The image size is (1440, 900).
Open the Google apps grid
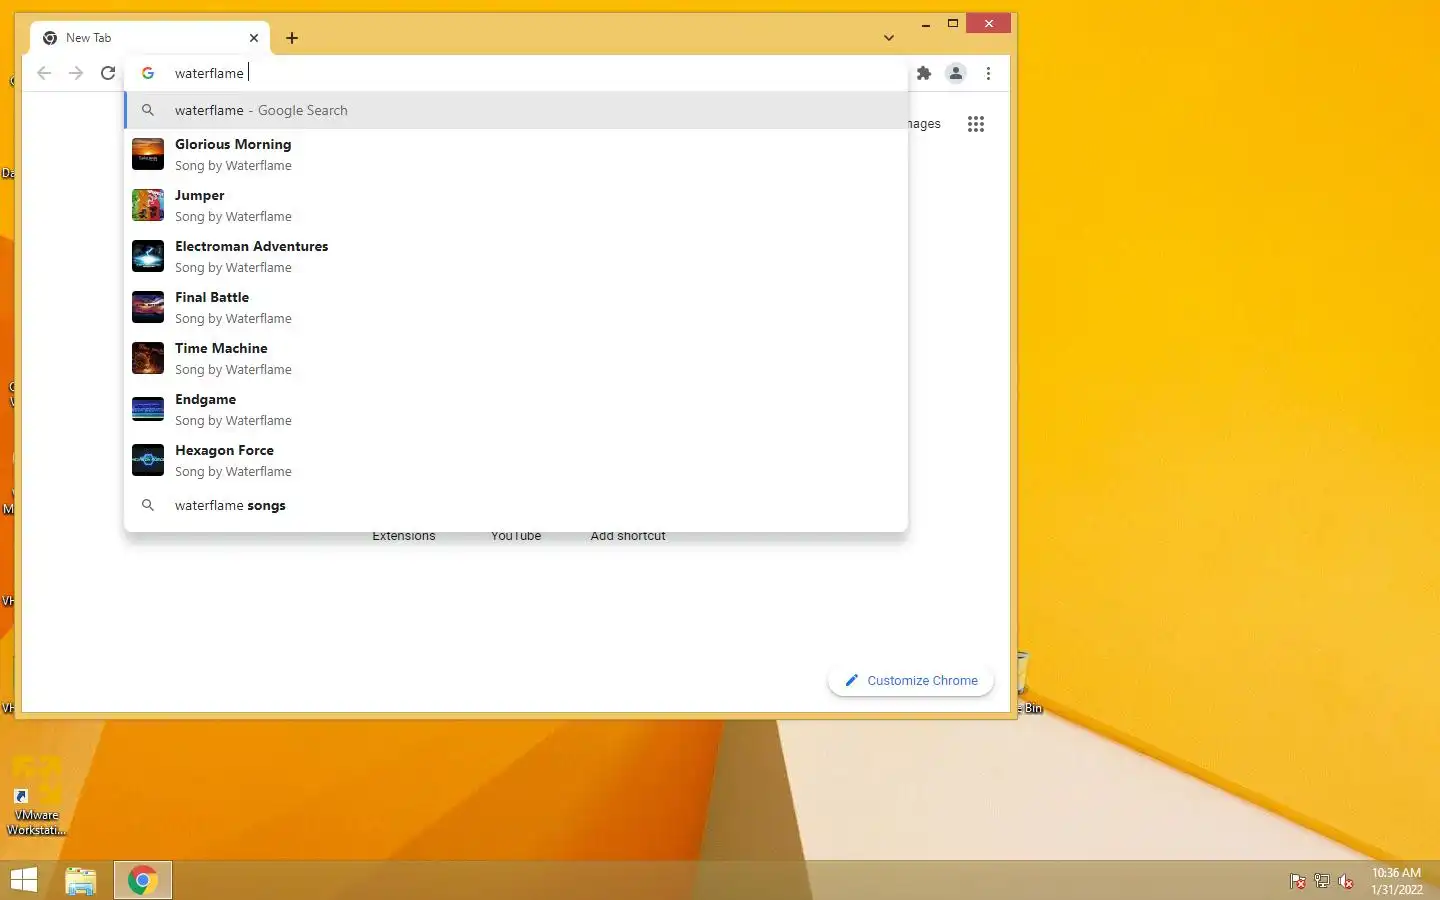[x=976, y=124]
